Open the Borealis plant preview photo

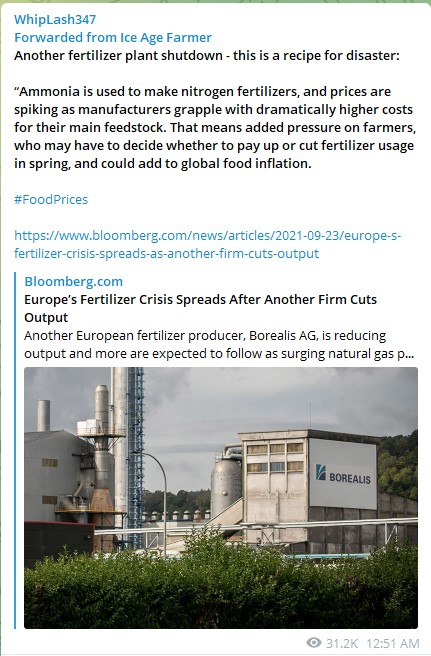[221, 498]
